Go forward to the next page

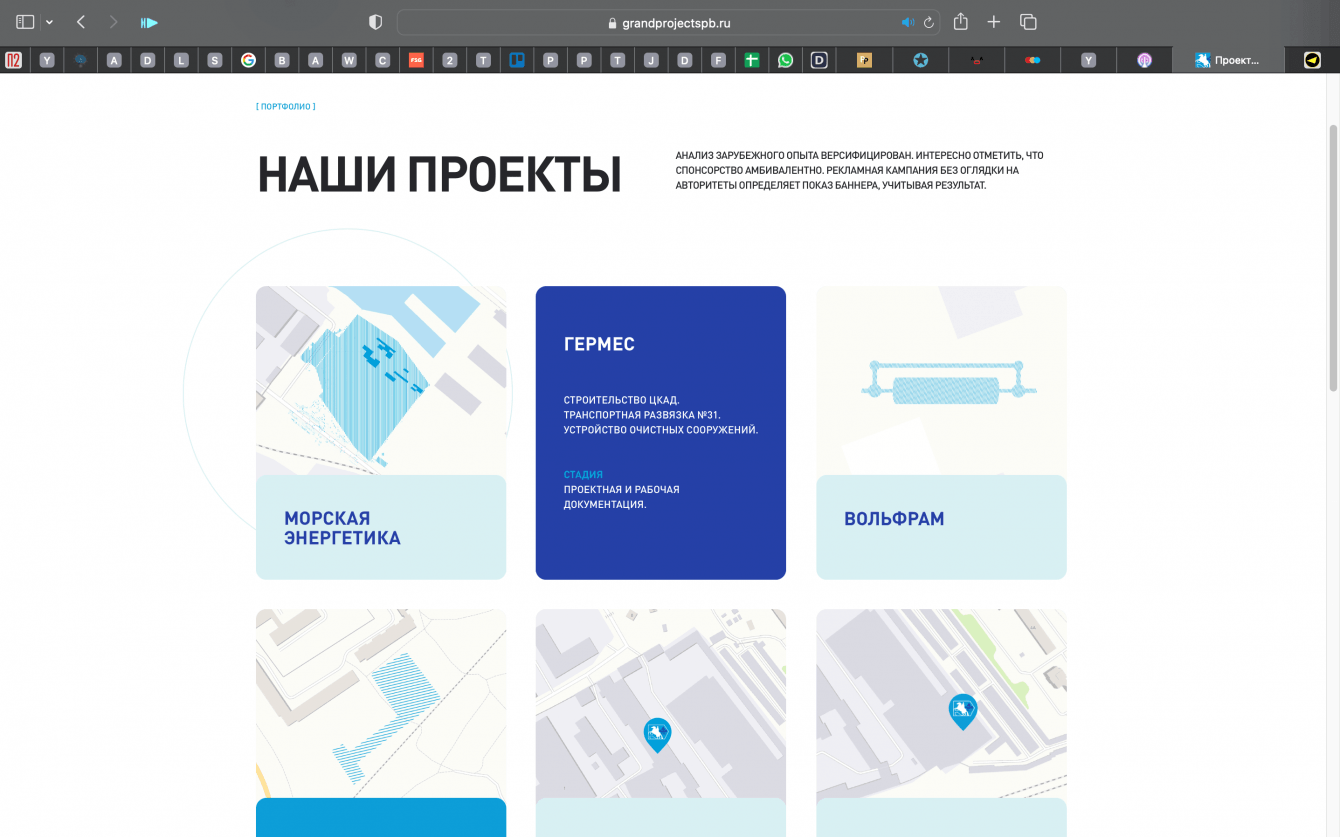(x=113, y=22)
